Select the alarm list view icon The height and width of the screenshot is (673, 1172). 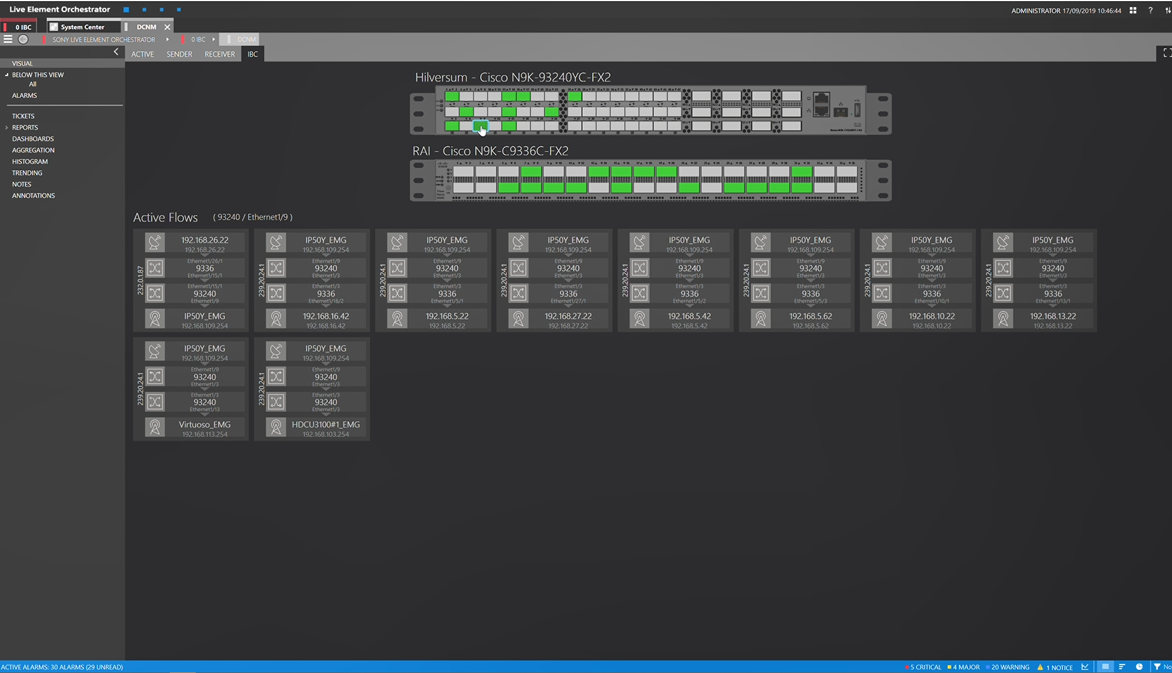(x=1105, y=667)
